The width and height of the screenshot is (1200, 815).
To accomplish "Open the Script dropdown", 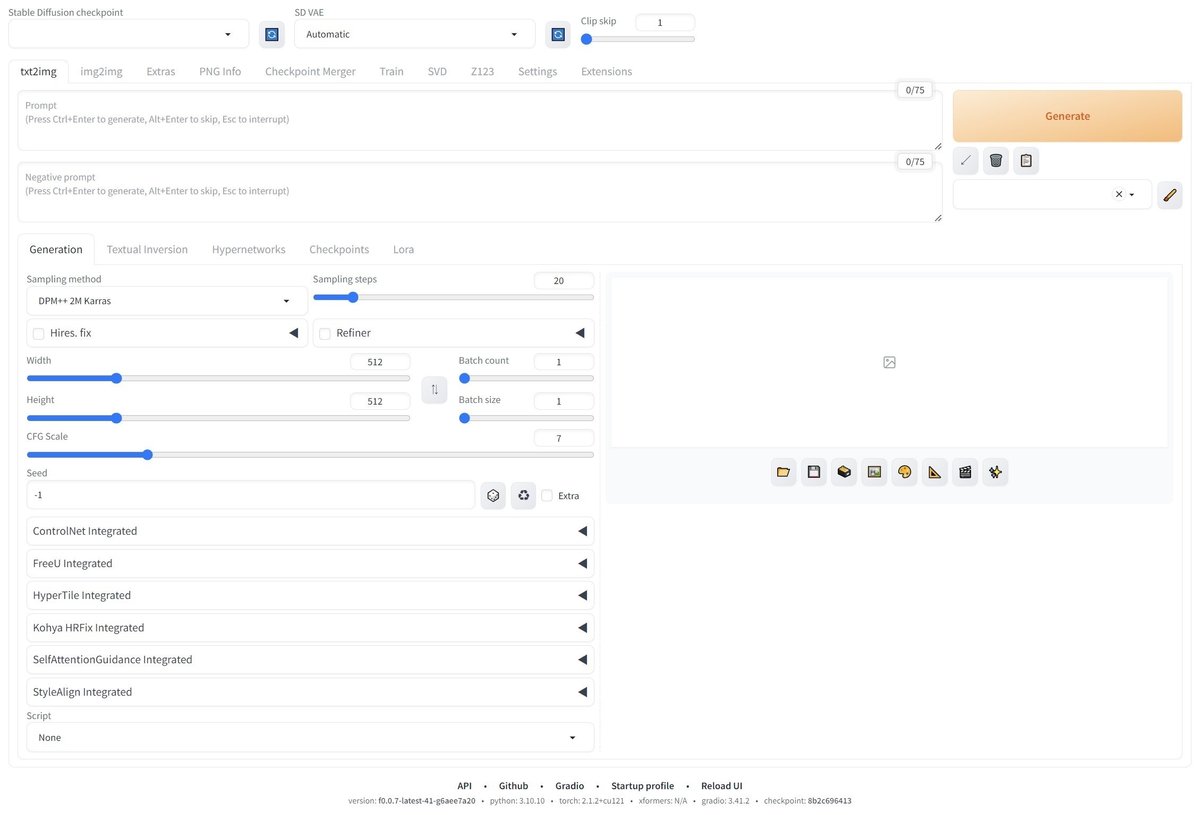I will click(310, 737).
